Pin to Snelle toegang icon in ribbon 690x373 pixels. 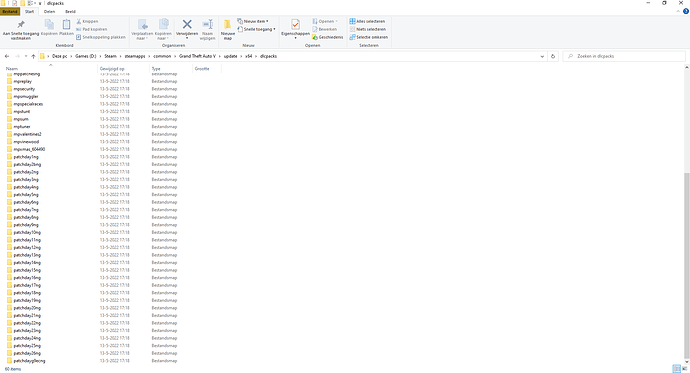pyautogui.click(x=21, y=25)
